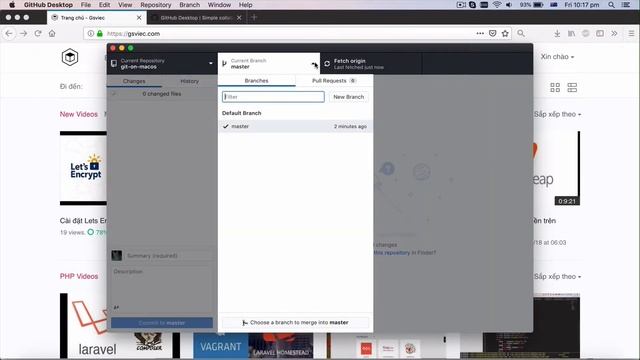This screenshot has height=360, width=640.
Task: Open New Videos Sắp xếp theo dropdown
Action: pyautogui.click(x=557, y=114)
